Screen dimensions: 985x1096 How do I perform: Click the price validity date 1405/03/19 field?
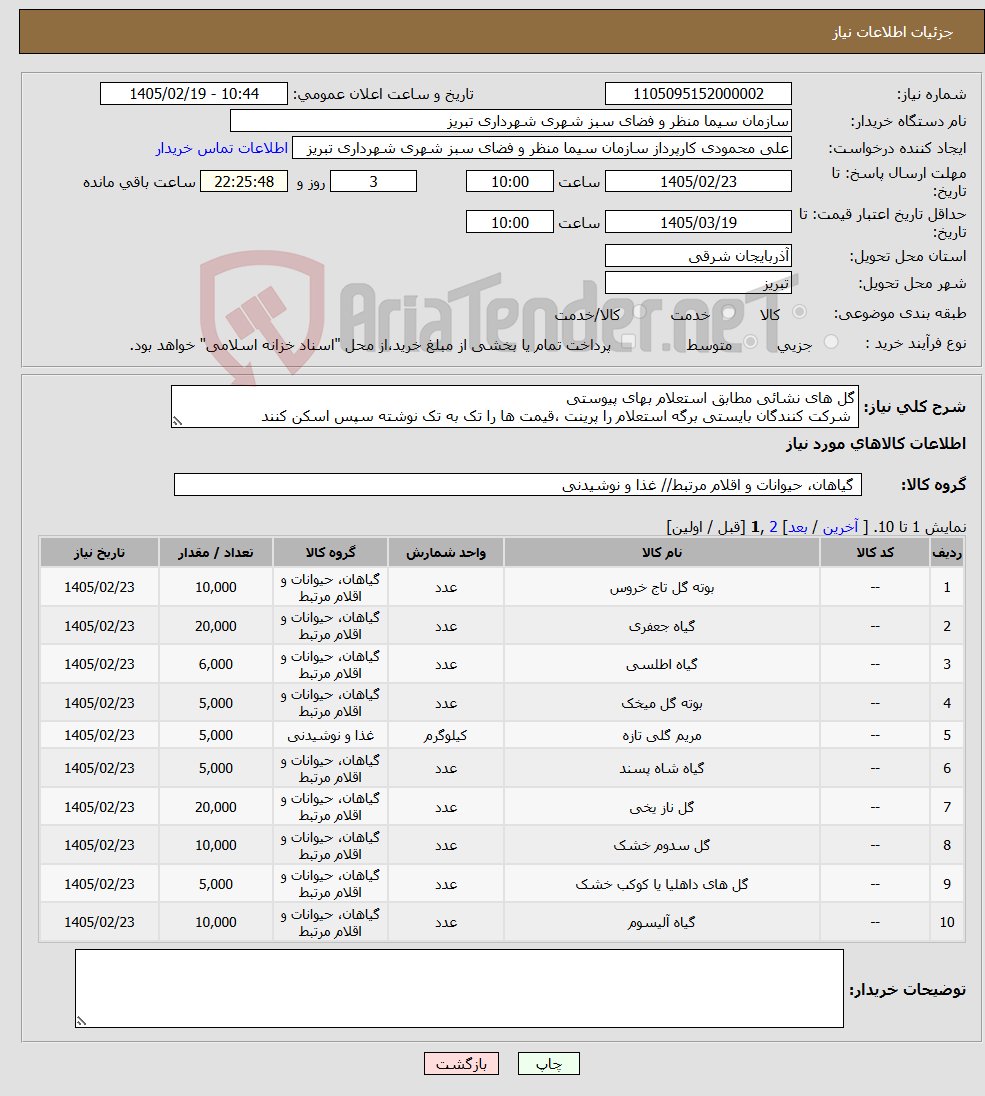(x=698, y=222)
